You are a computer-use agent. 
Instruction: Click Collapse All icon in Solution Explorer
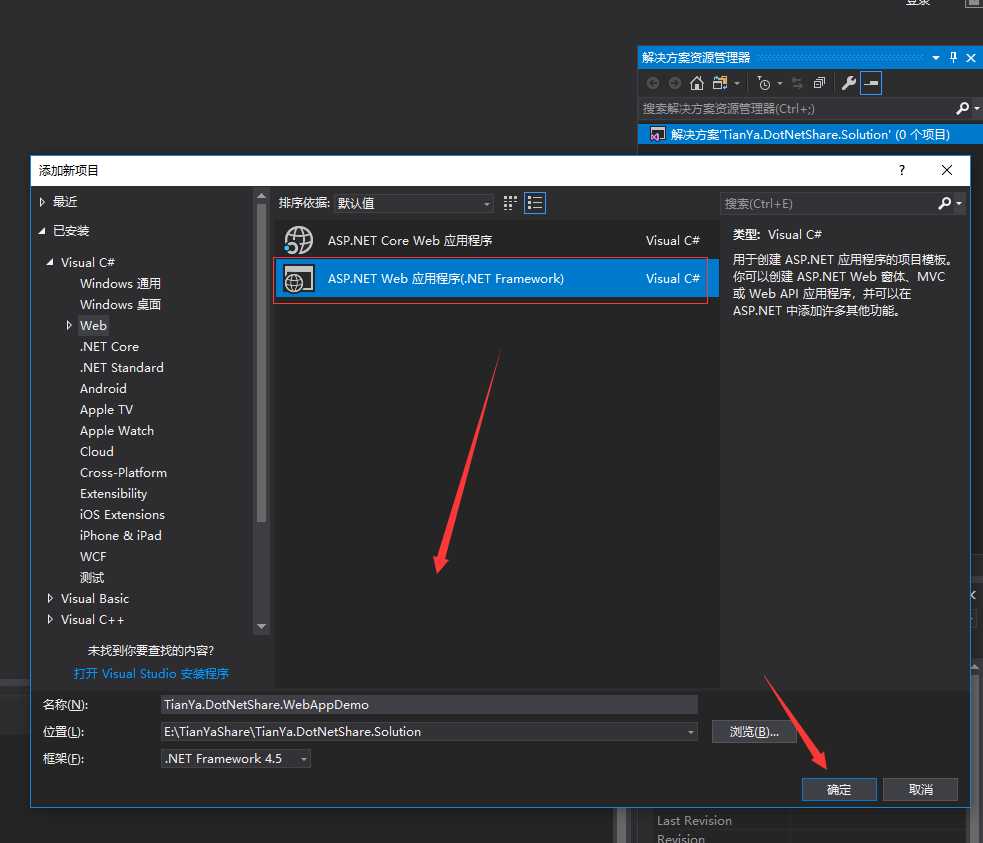(x=819, y=83)
